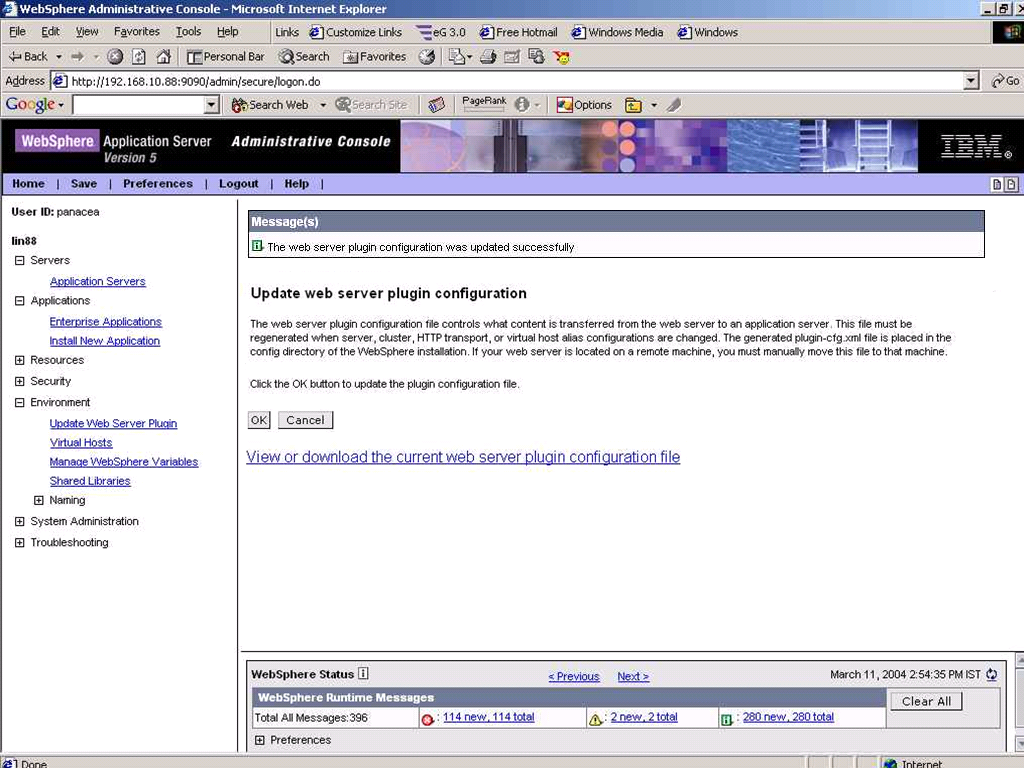Screen dimensions: 1024x768
Task: Open the Windows Media link
Action: coord(617,32)
